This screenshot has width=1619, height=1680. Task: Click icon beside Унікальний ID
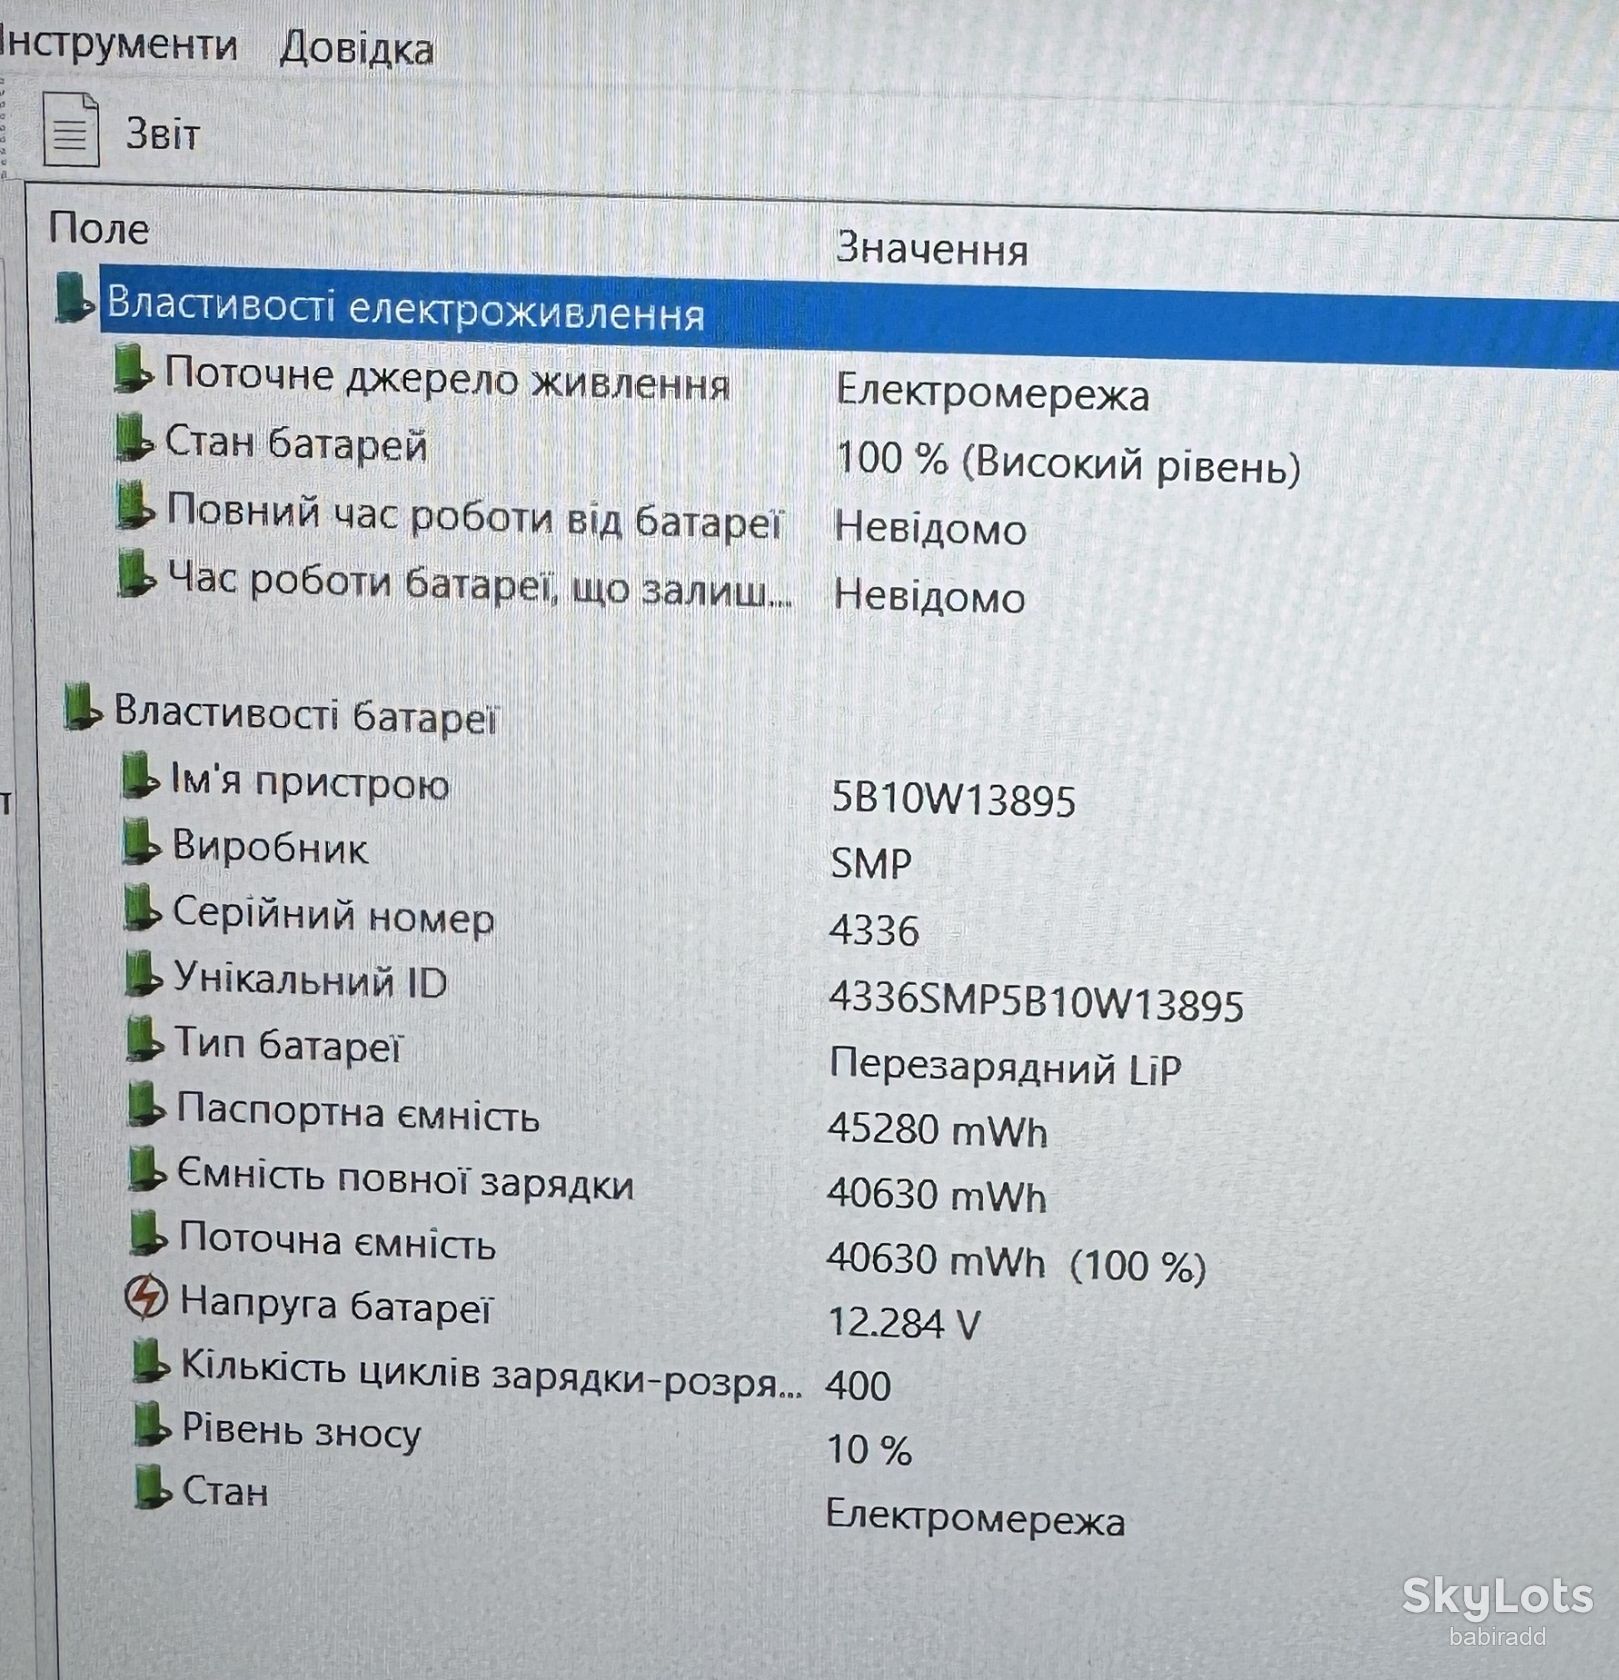[143, 974]
